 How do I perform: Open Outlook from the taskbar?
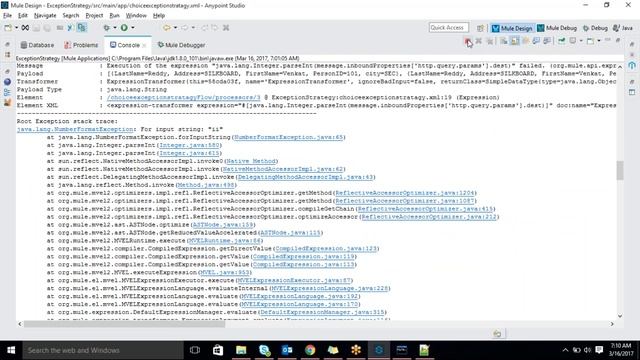pos(287,350)
